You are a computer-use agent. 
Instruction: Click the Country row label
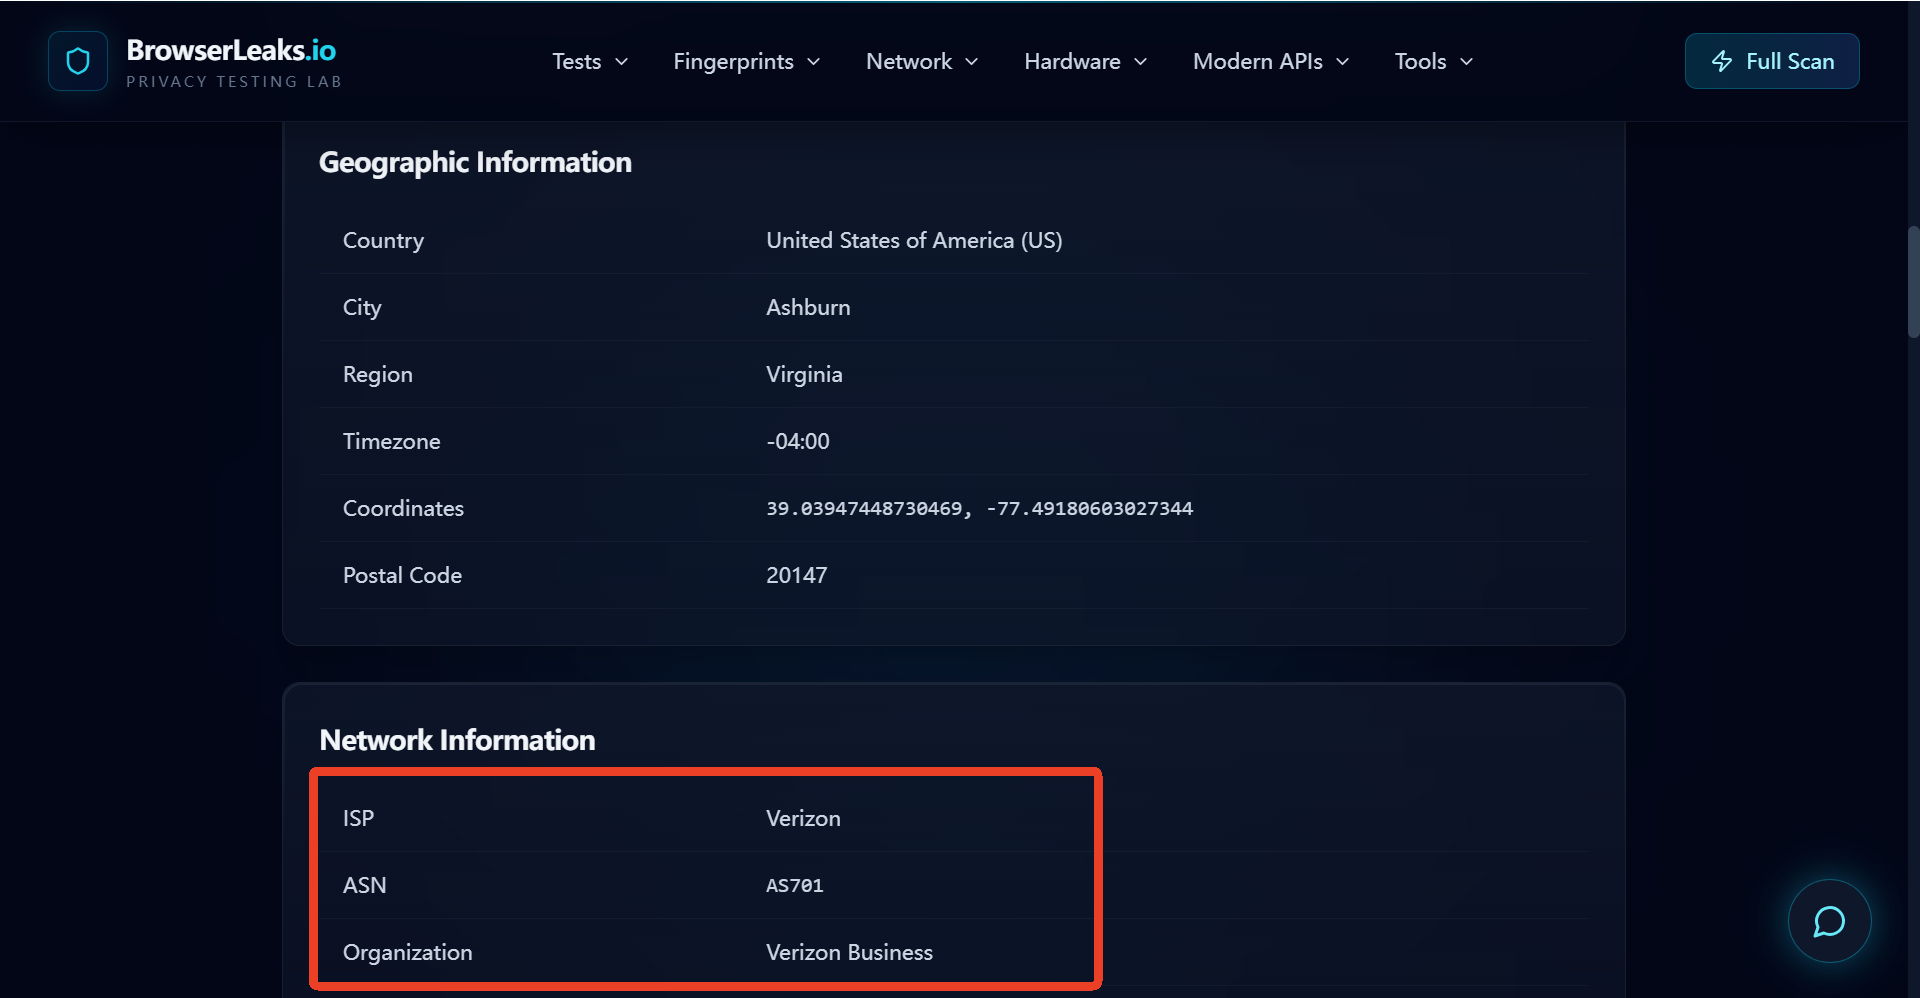tap(383, 240)
